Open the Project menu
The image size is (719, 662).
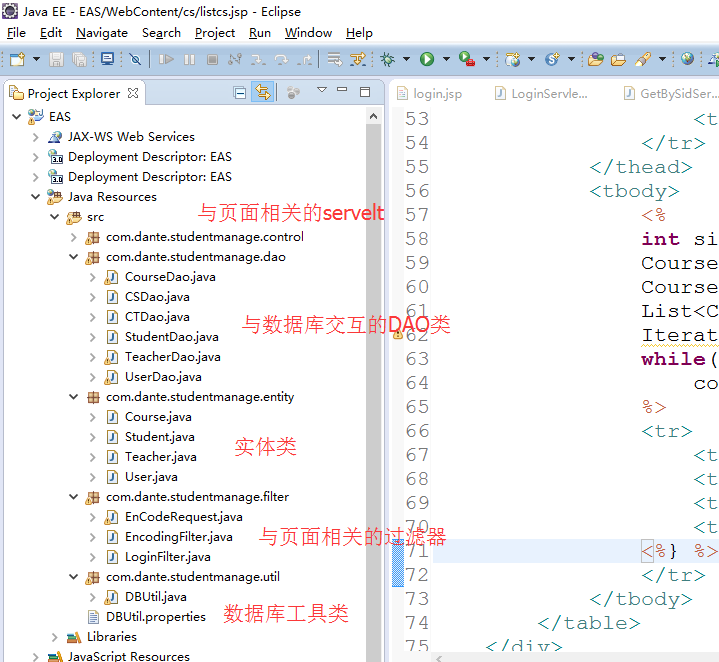pos(215,33)
